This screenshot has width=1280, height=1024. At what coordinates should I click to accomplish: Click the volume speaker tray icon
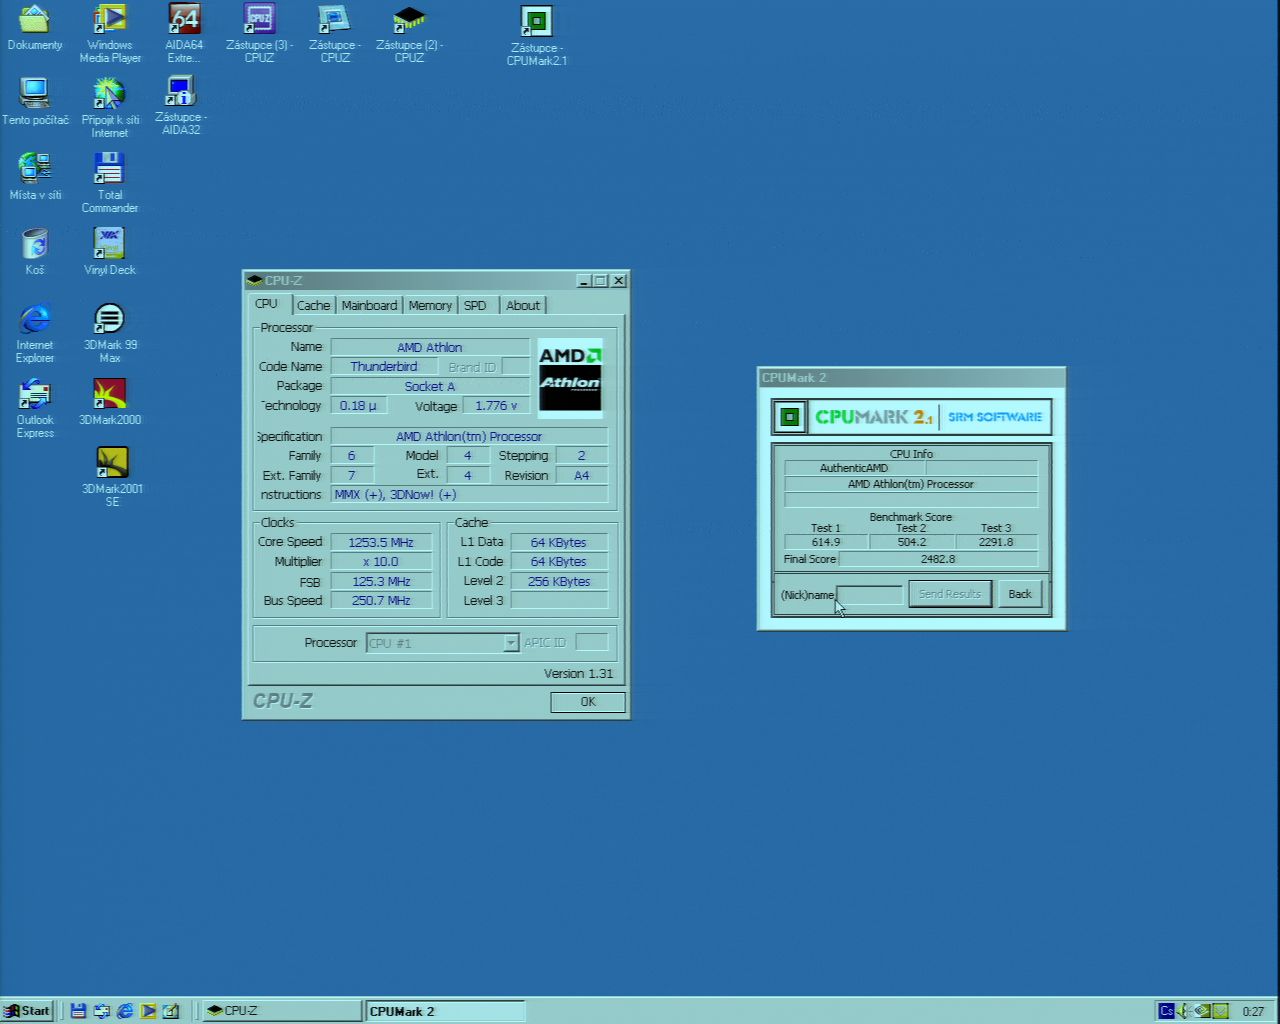[x=1185, y=1011]
